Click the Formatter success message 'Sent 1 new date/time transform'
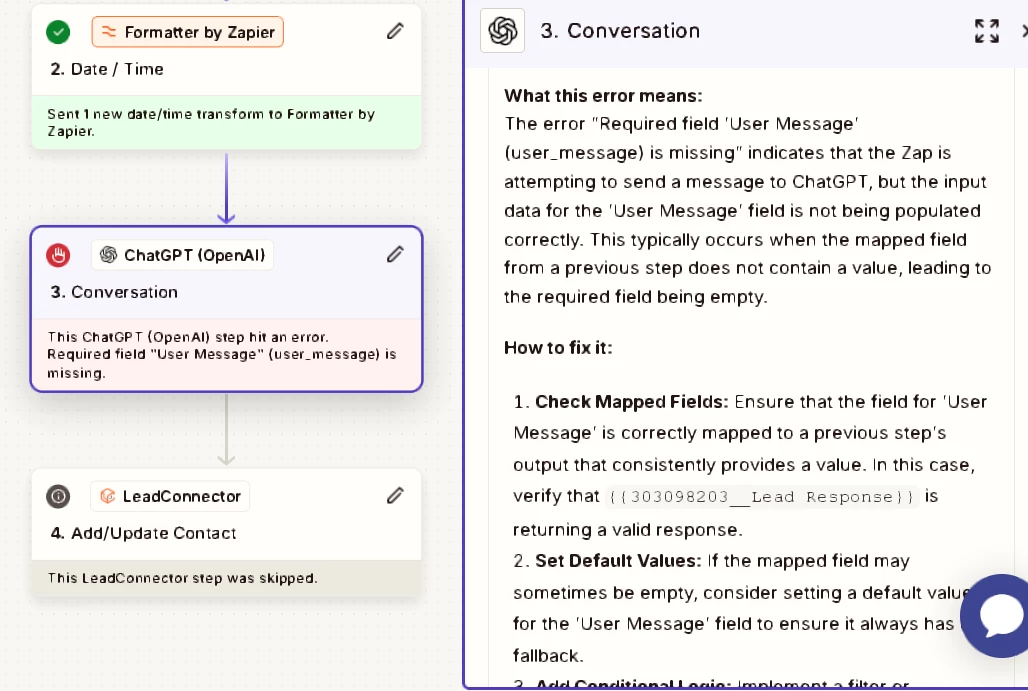Viewport: 1028px width, 691px height. (211, 123)
